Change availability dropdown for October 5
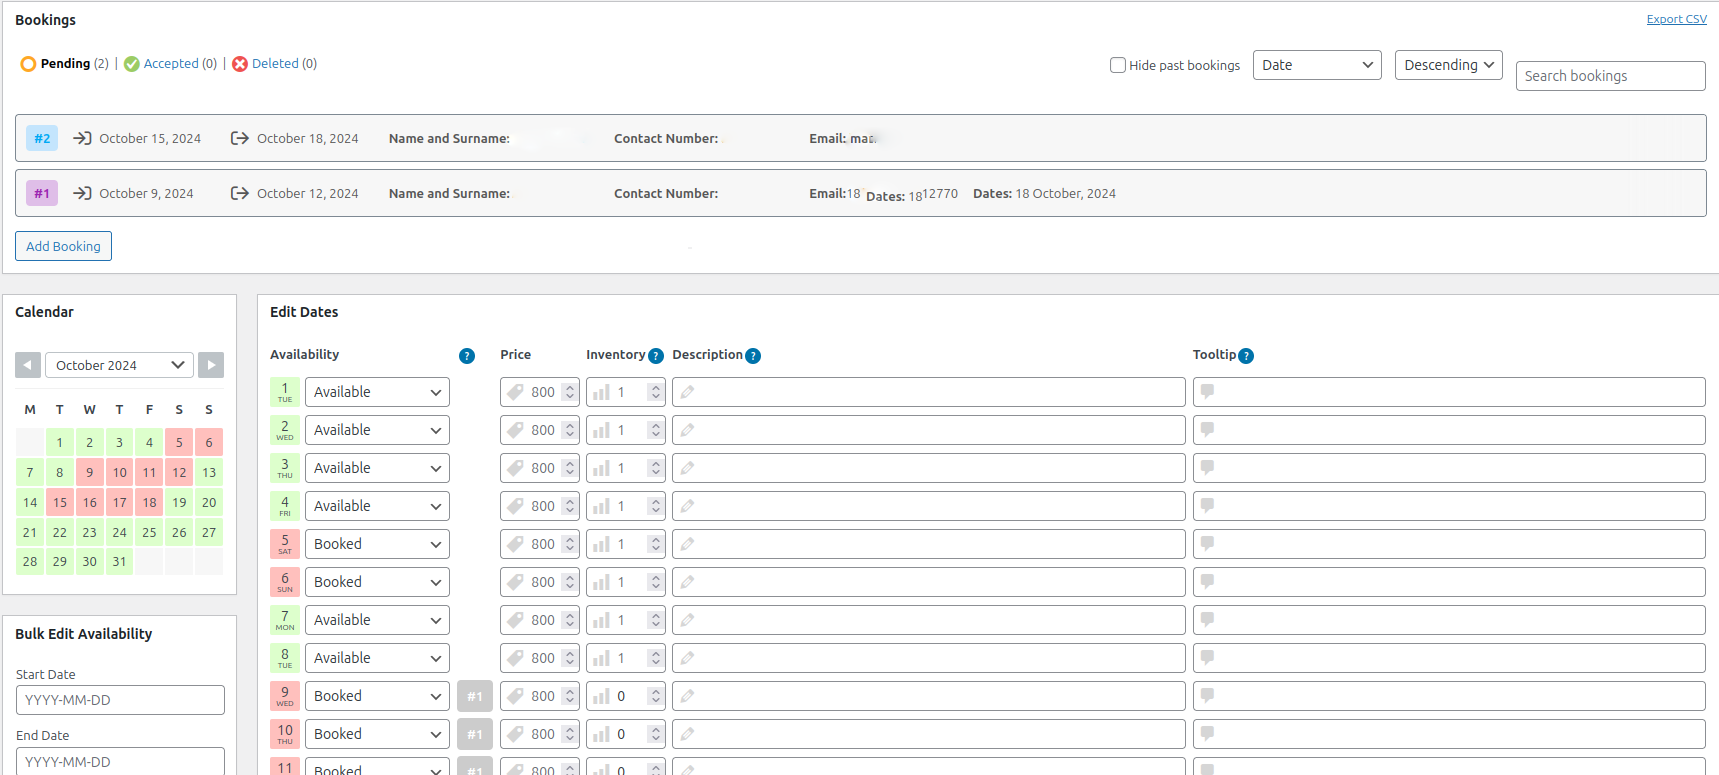This screenshot has height=775, width=1719. pos(377,544)
